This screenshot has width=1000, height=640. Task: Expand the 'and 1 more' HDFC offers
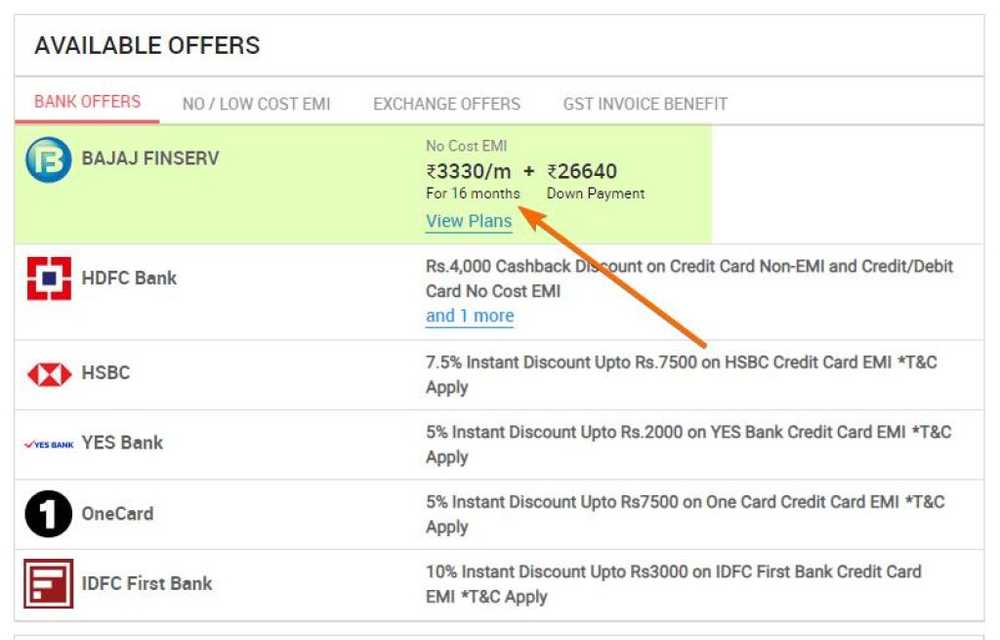469,315
